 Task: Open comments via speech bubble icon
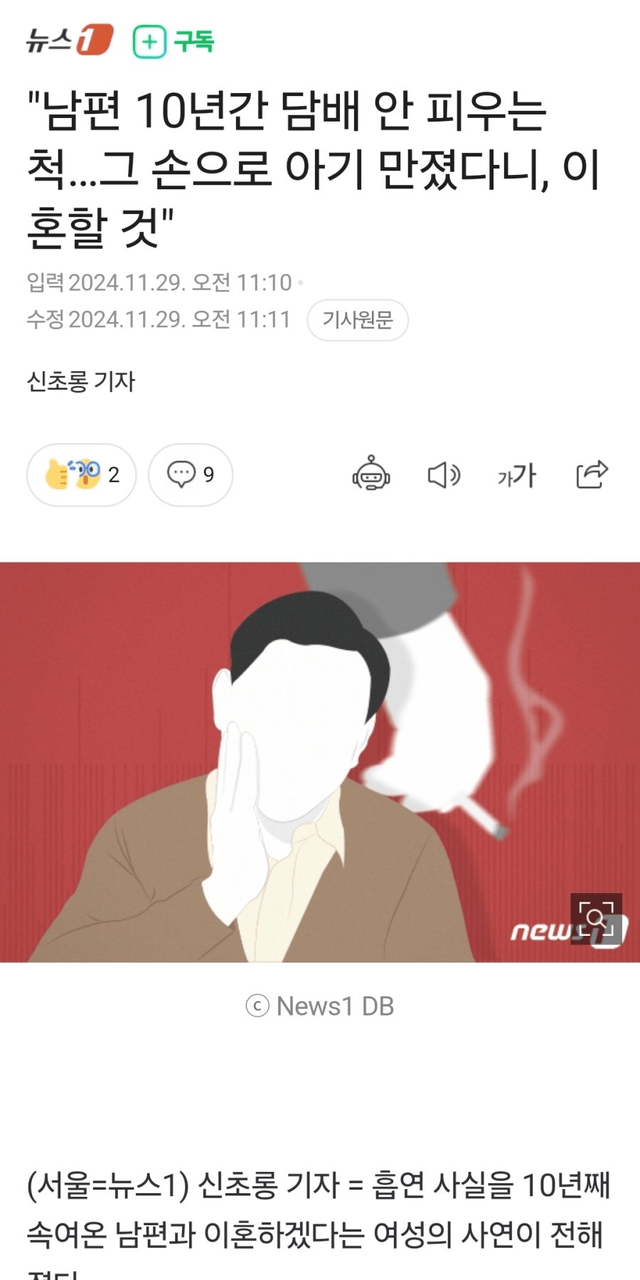pos(181,475)
